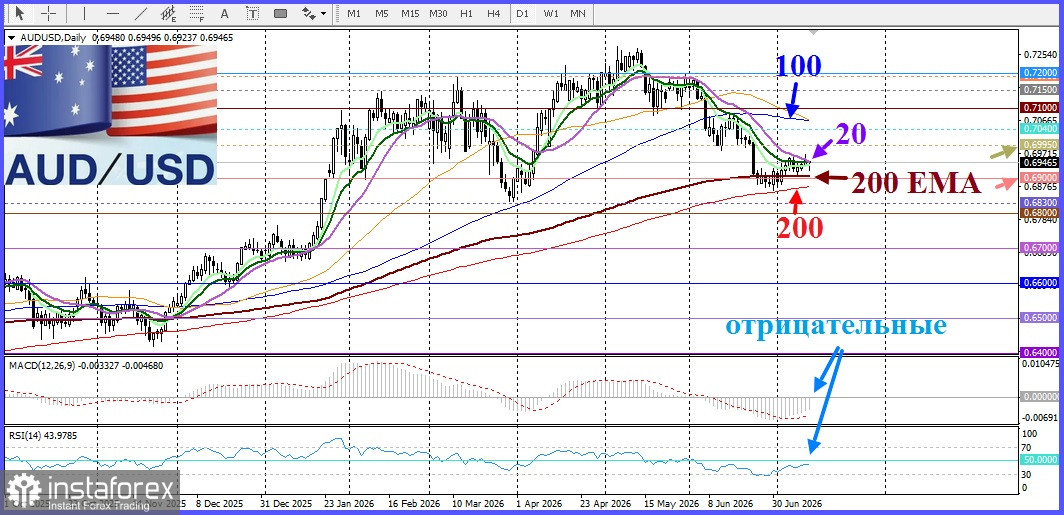1064x515 pixels.
Task: Click the 0.65000 price level label
Action: [x=1040, y=318]
